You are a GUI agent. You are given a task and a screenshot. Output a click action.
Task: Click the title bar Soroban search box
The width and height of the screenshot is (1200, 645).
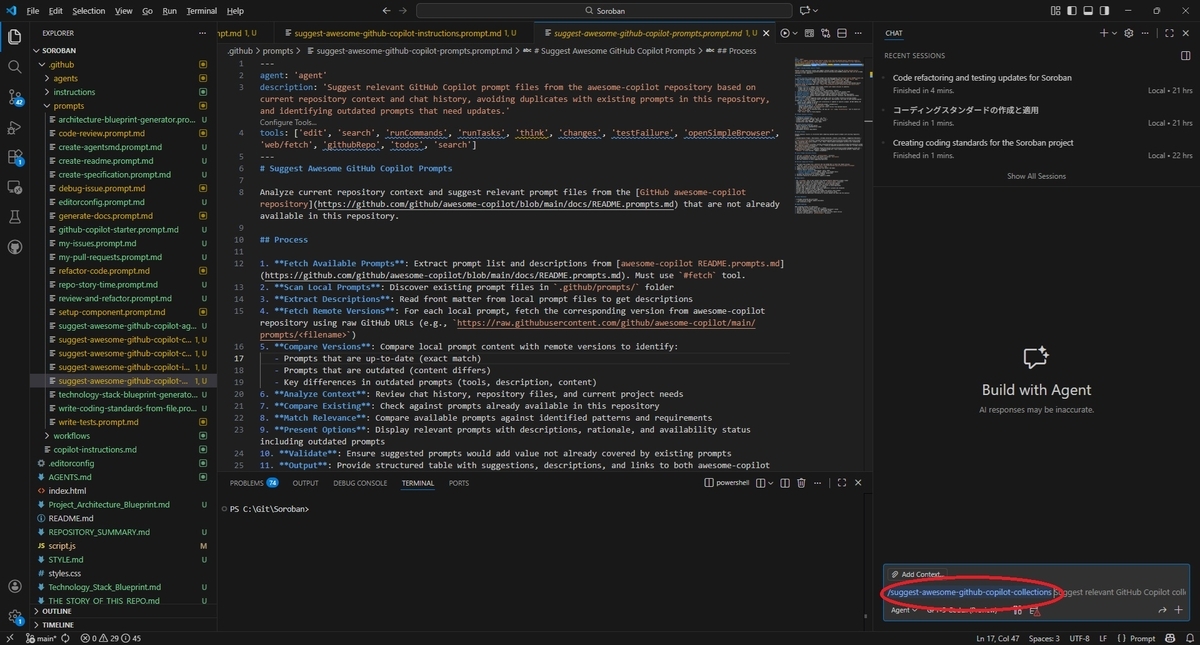[603, 11]
